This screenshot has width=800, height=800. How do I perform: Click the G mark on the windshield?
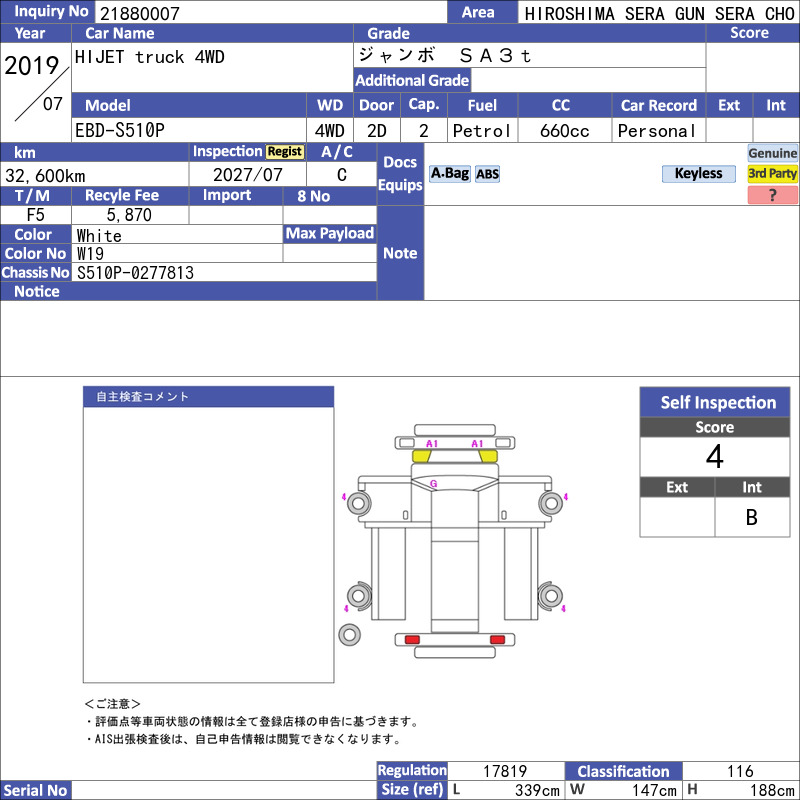click(x=433, y=484)
